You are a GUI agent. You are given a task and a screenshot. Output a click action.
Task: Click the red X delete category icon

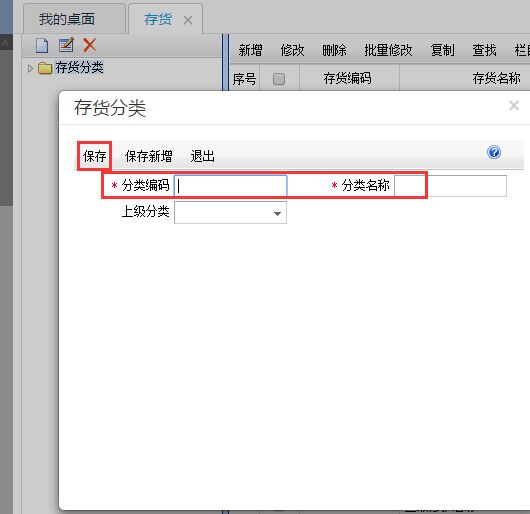coord(90,45)
